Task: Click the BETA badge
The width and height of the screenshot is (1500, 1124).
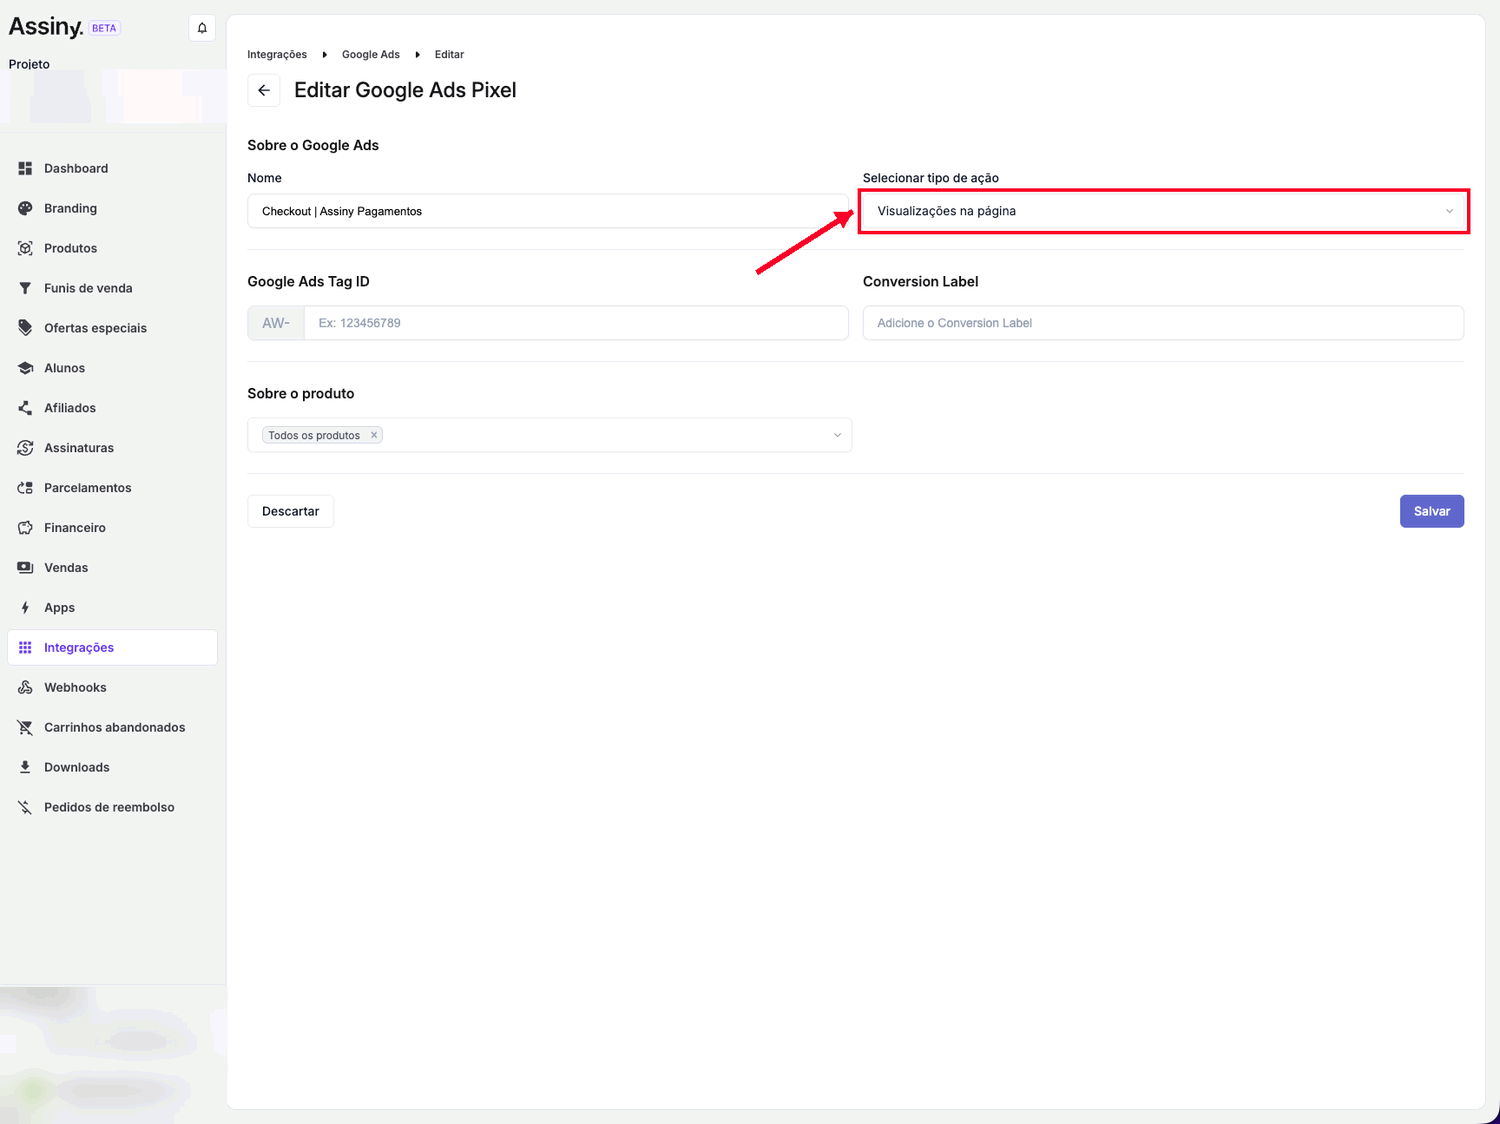Action: [x=104, y=28]
